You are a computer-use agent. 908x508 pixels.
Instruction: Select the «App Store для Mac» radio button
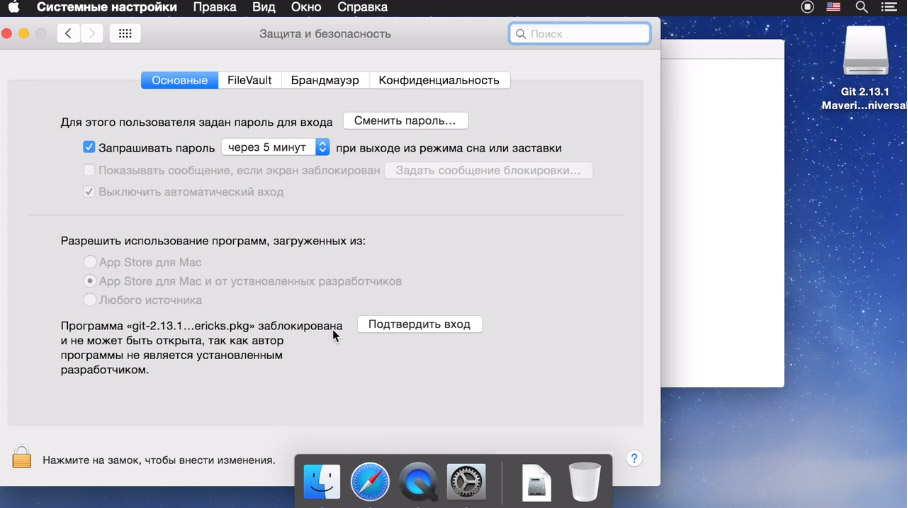coord(90,262)
